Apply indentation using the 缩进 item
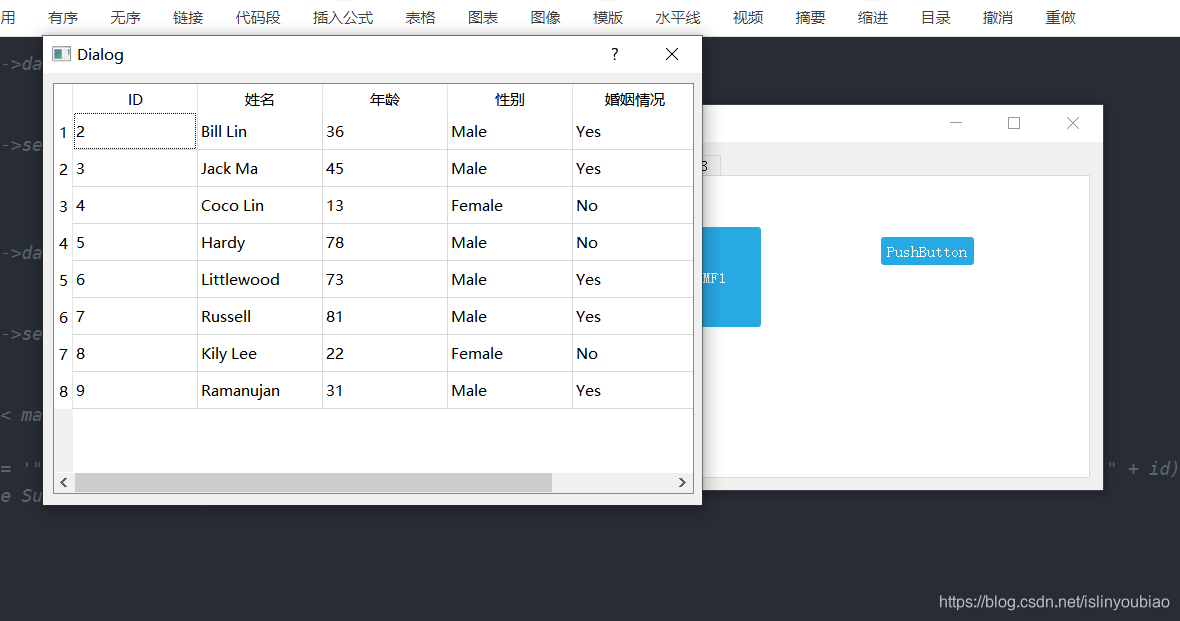This screenshot has width=1180, height=621. pos(873,17)
